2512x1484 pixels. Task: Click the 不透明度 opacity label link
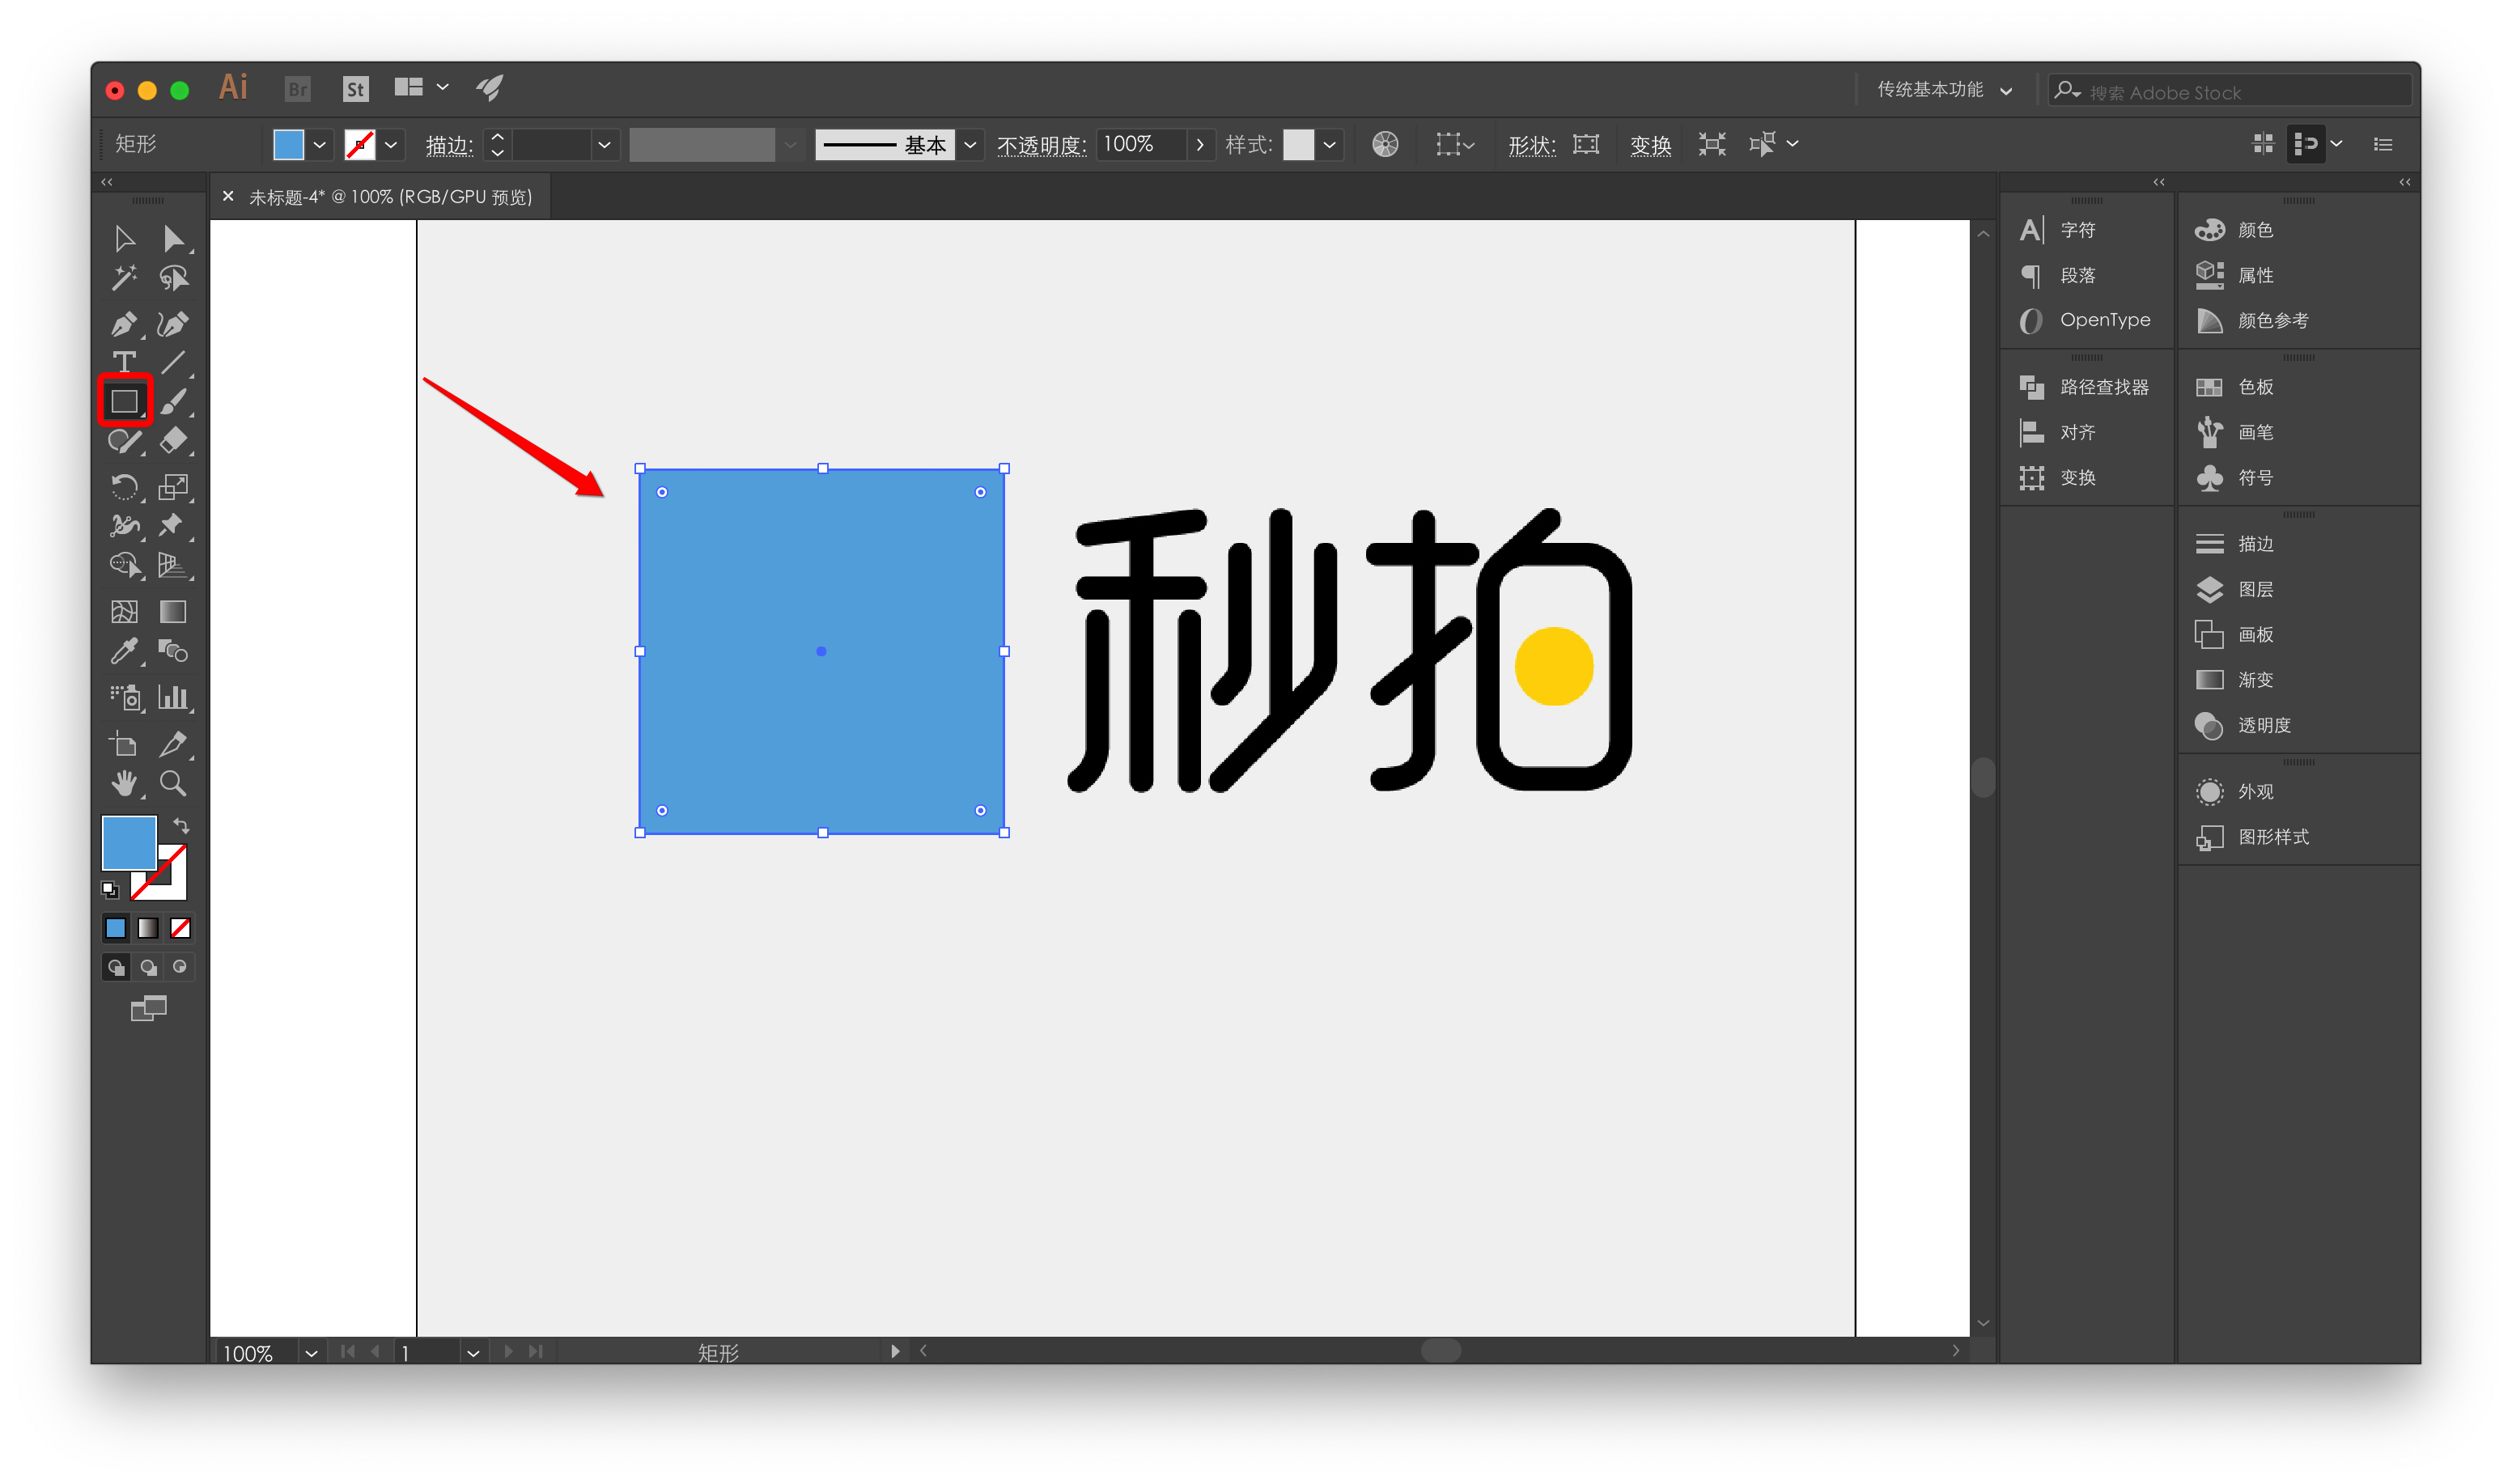tap(1041, 146)
